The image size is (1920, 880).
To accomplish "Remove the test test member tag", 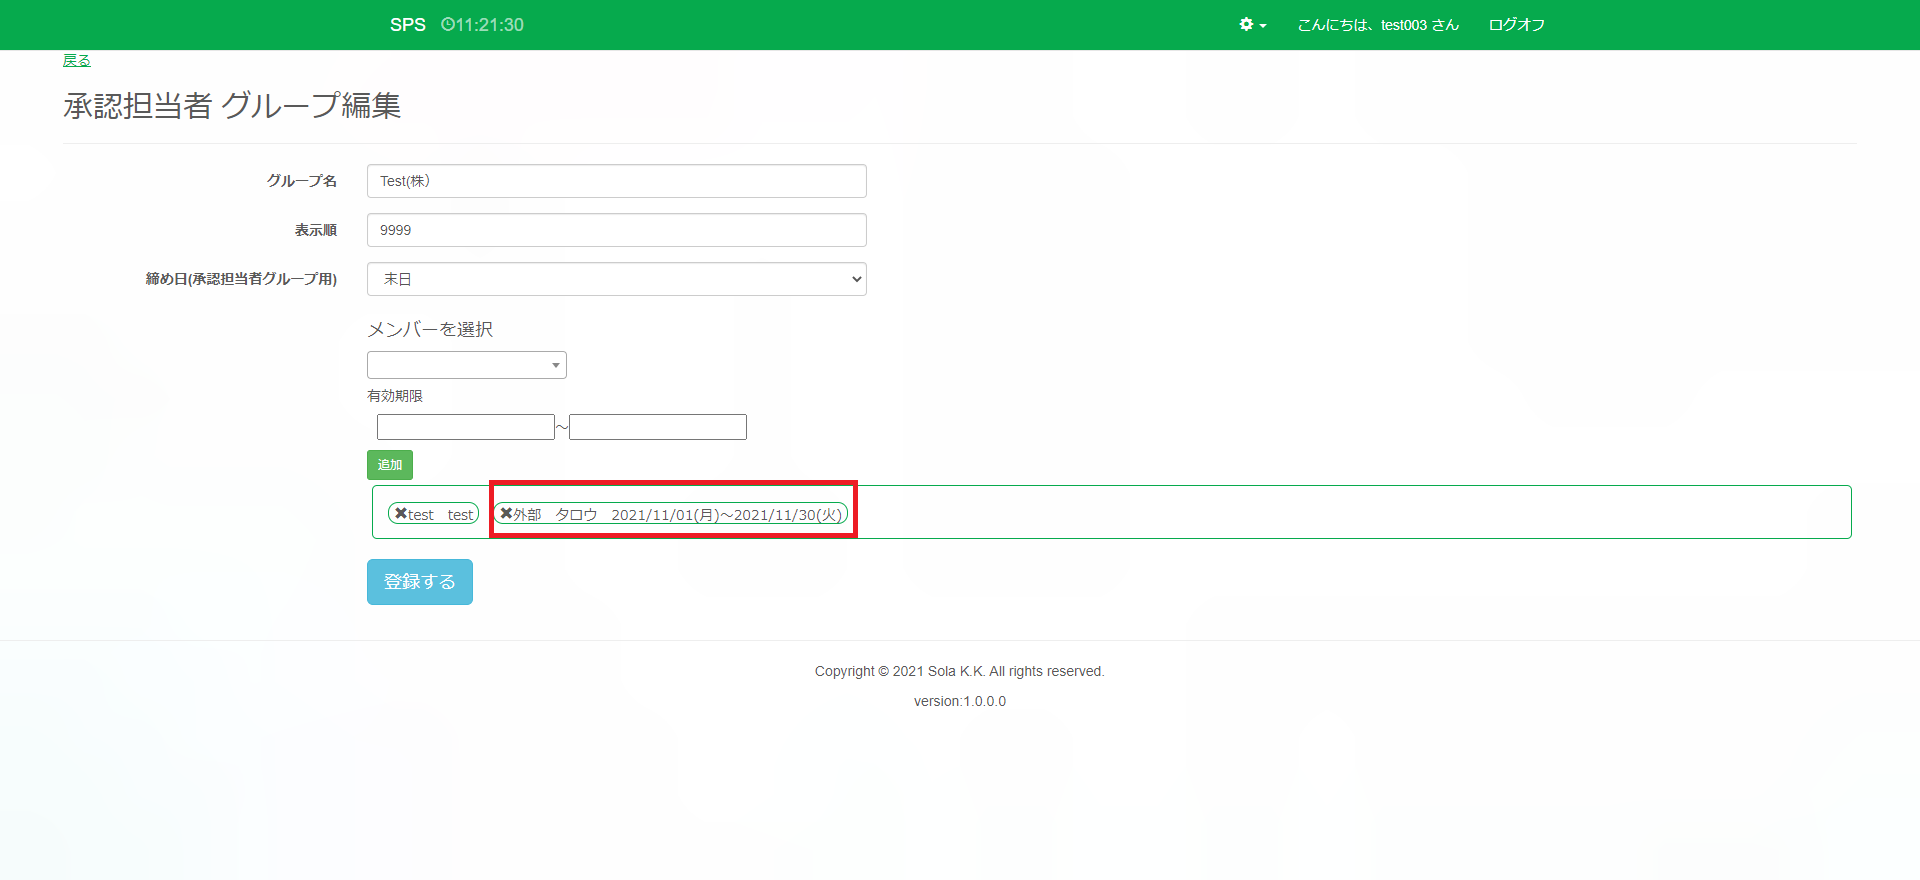I will 401,514.
